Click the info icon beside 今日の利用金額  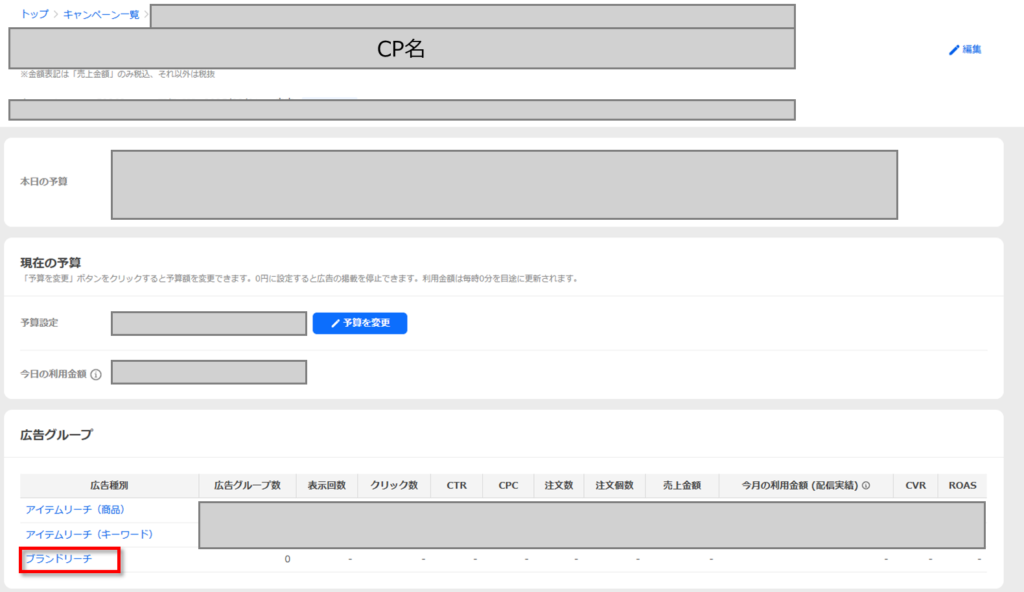click(96, 375)
